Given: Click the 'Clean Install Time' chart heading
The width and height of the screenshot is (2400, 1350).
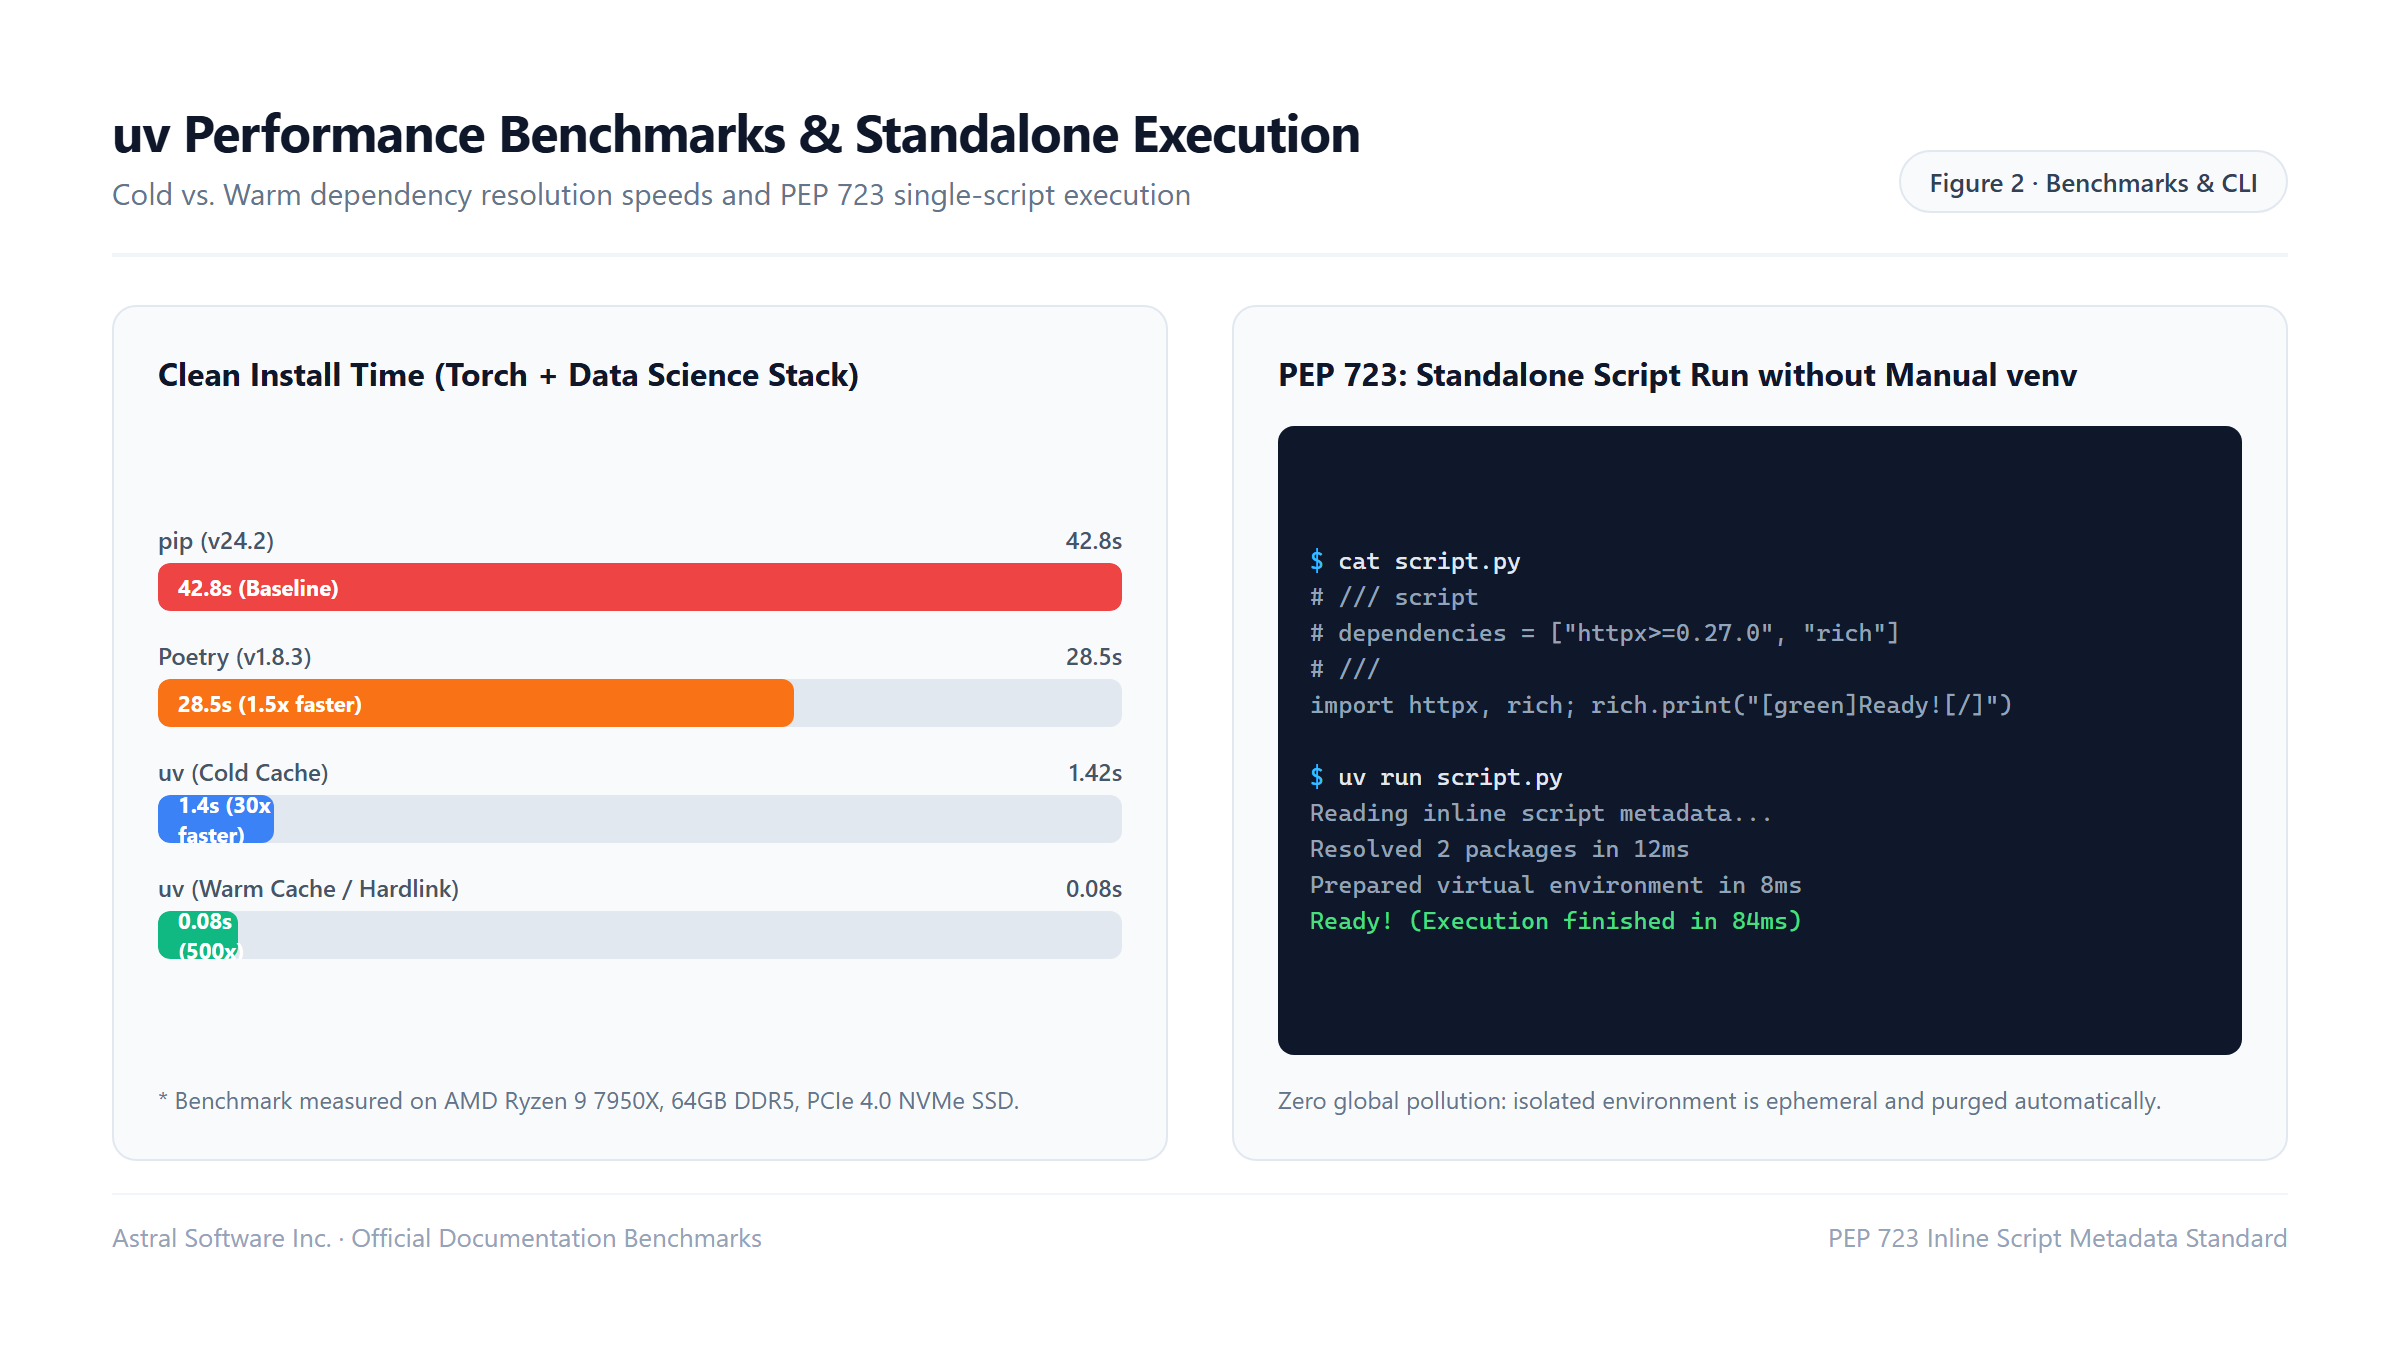Looking at the screenshot, I should 508,375.
